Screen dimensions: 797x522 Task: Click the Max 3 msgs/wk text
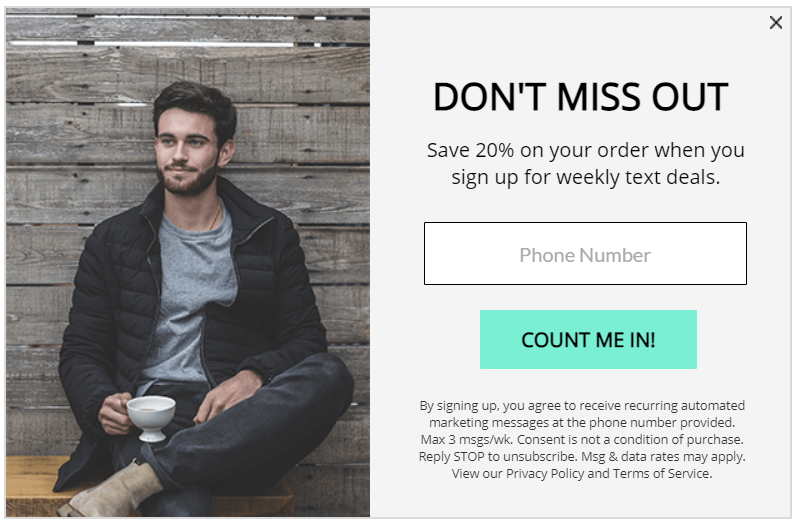point(467,439)
